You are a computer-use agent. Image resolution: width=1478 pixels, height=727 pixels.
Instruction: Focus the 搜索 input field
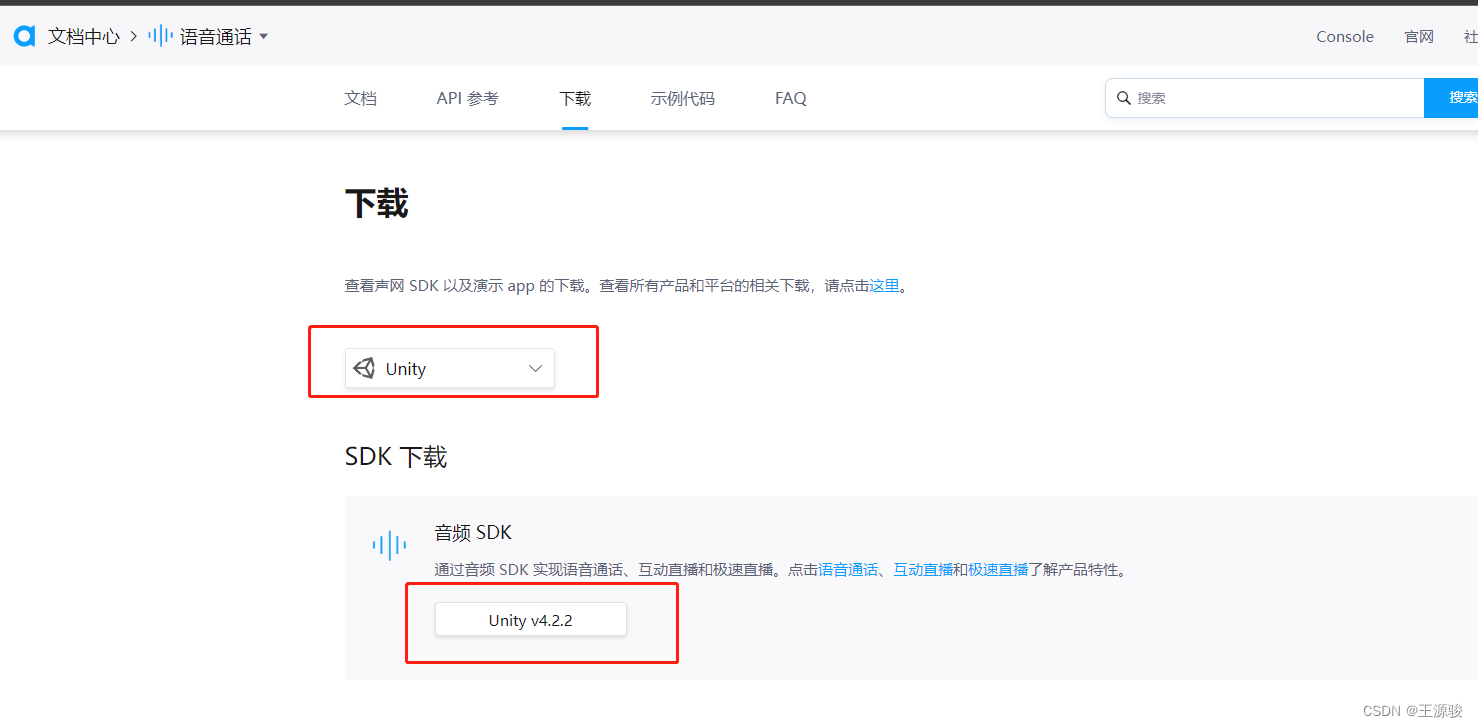tap(1265, 98)
